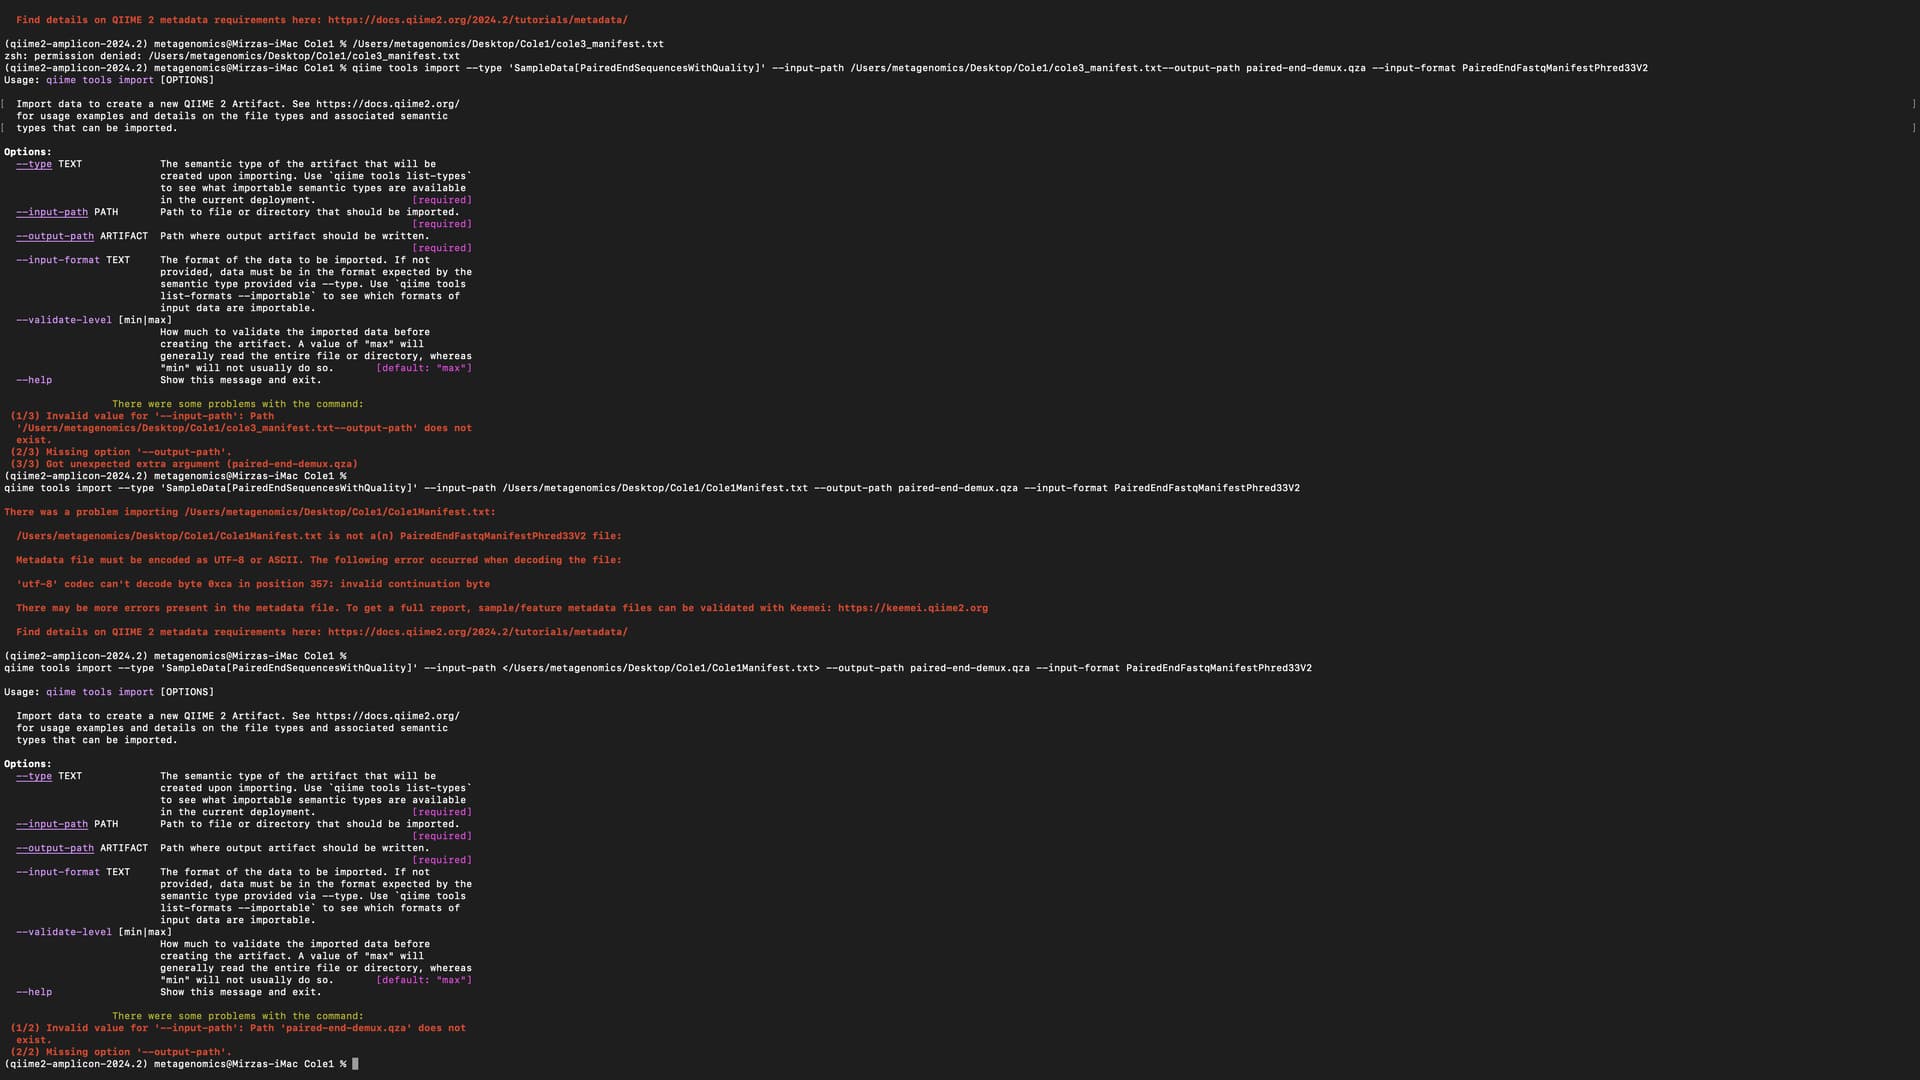Click the '(3/3) Got unexpected extra argument' error line
The image size is (1920, 1080).
click(184, 464)
